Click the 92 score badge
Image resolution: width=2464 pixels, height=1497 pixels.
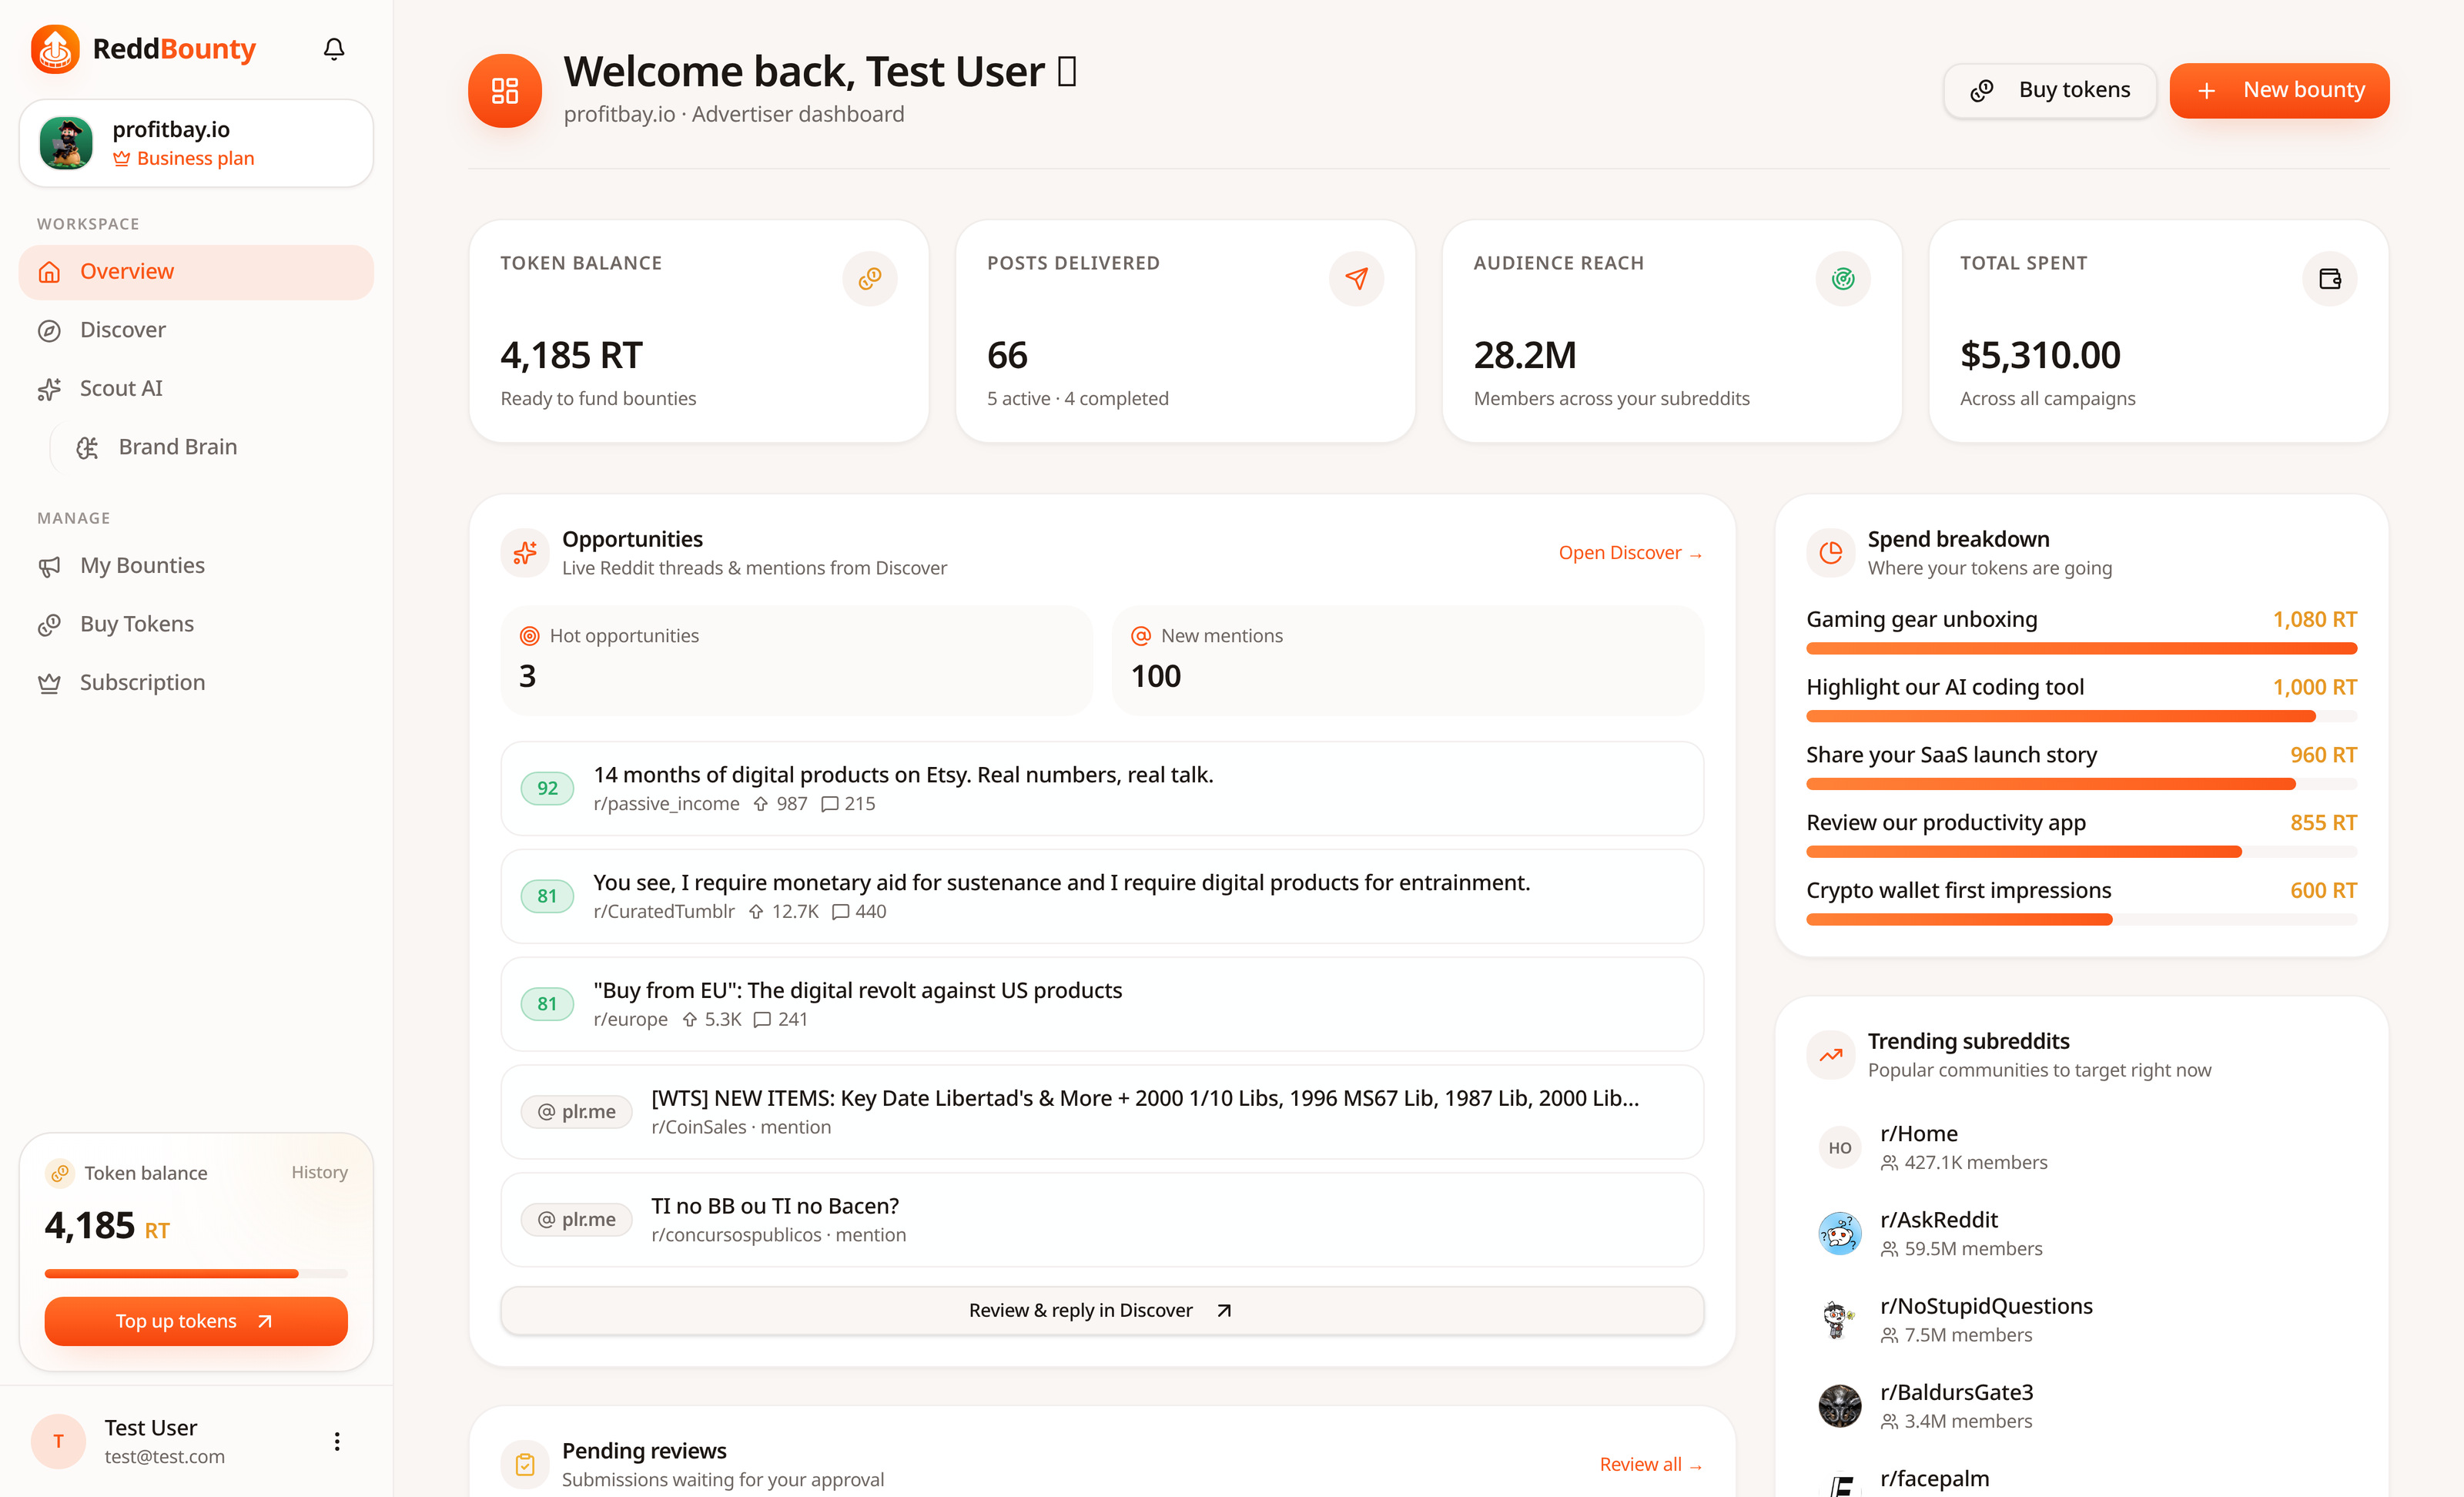tap(547, 788)
